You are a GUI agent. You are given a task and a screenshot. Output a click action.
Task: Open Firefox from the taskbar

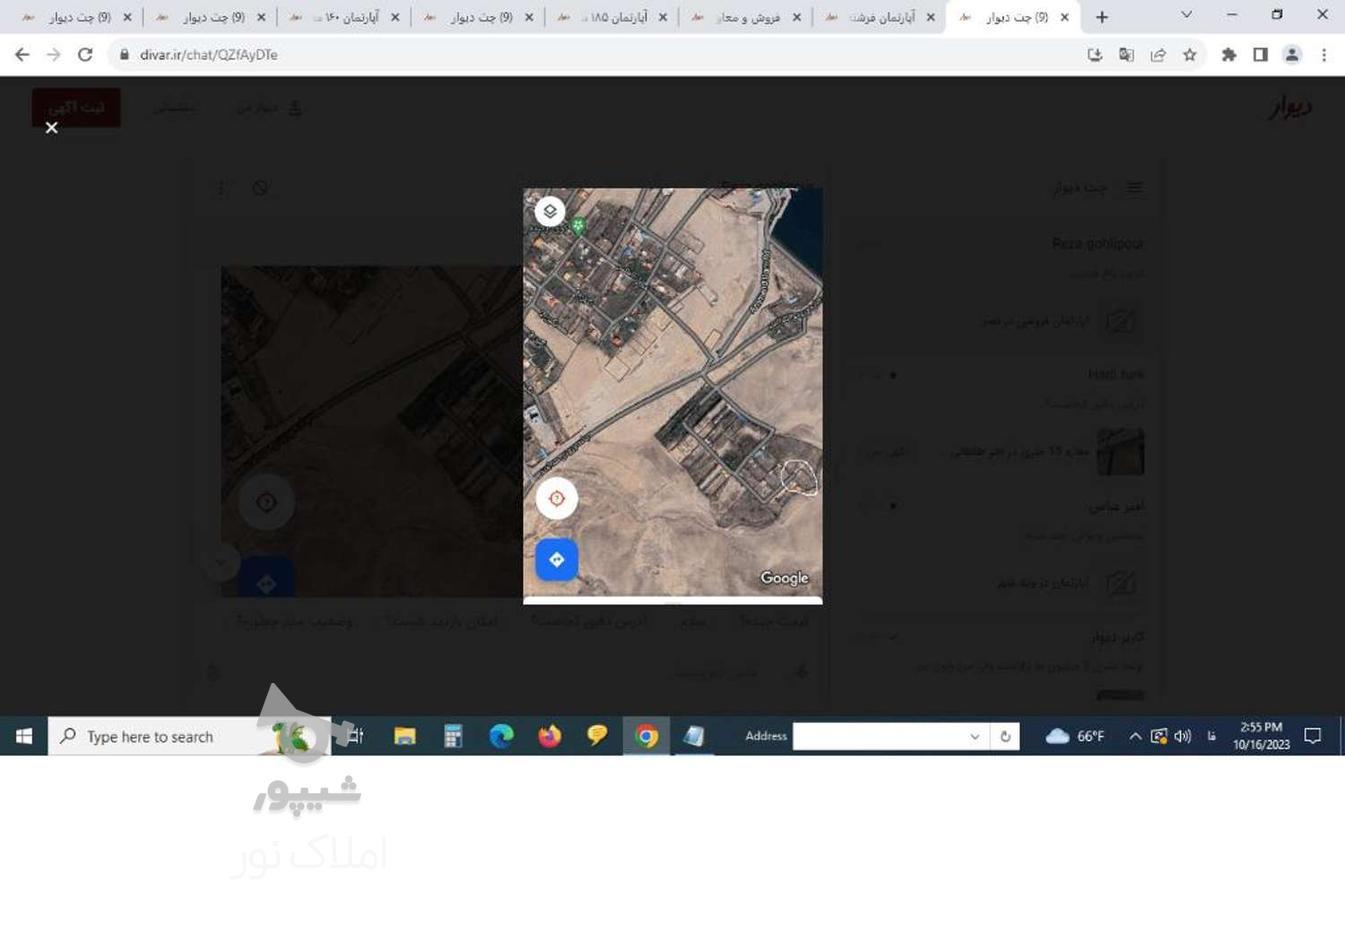click(549, 736)
